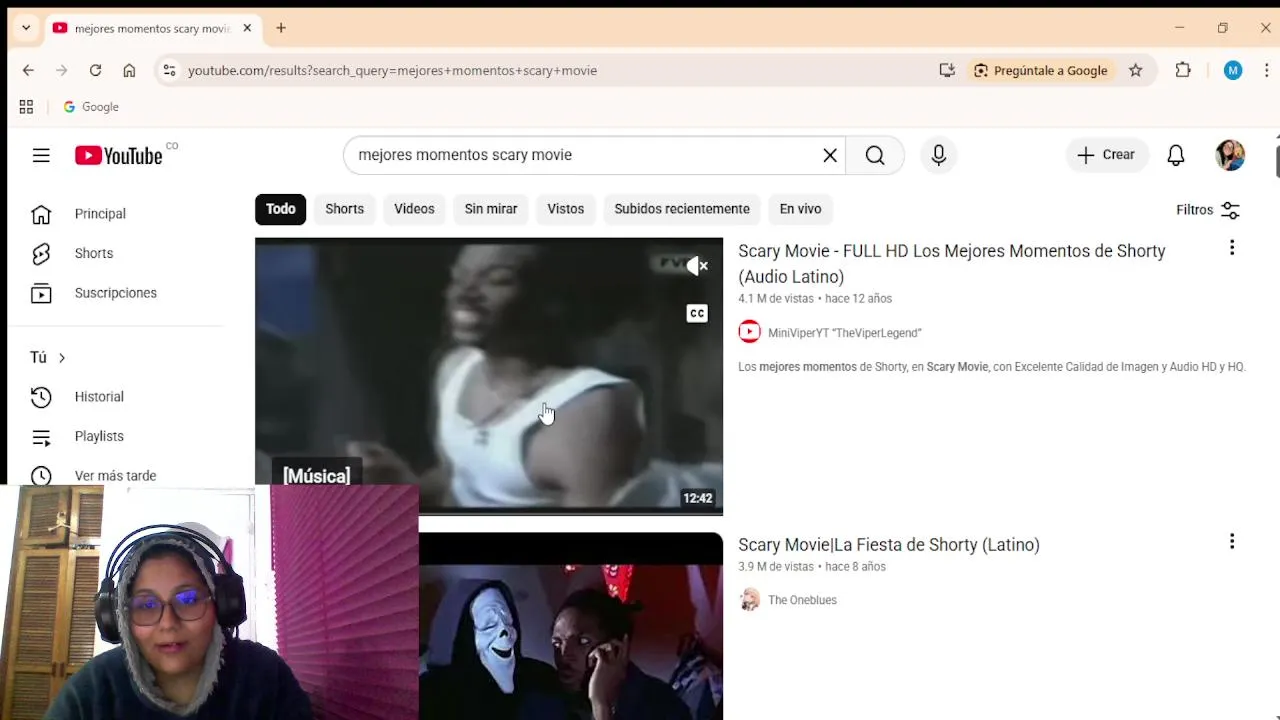The width and height of the screenshot is (1280, 720).
Task: Open the browser home page
Action: coord(129,70)
